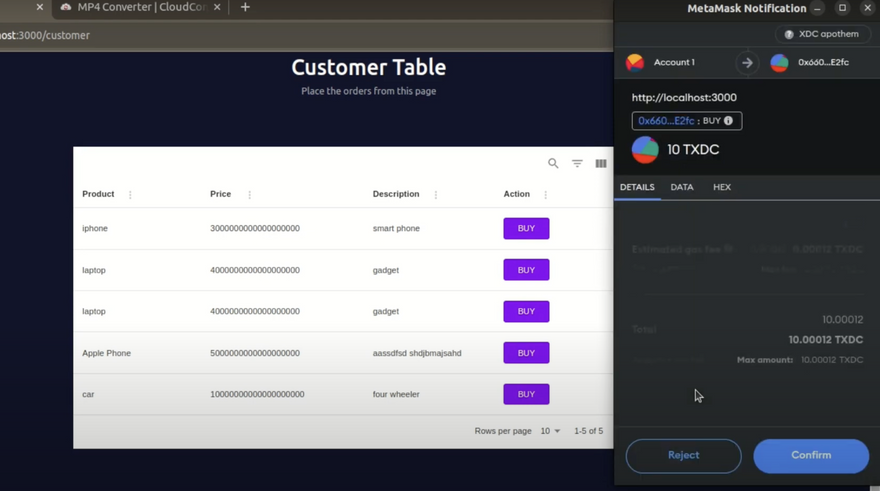Screen dimensions: 880x491
Task: Expand the rows per page dropdown
Action: click(x=551, y=431)
